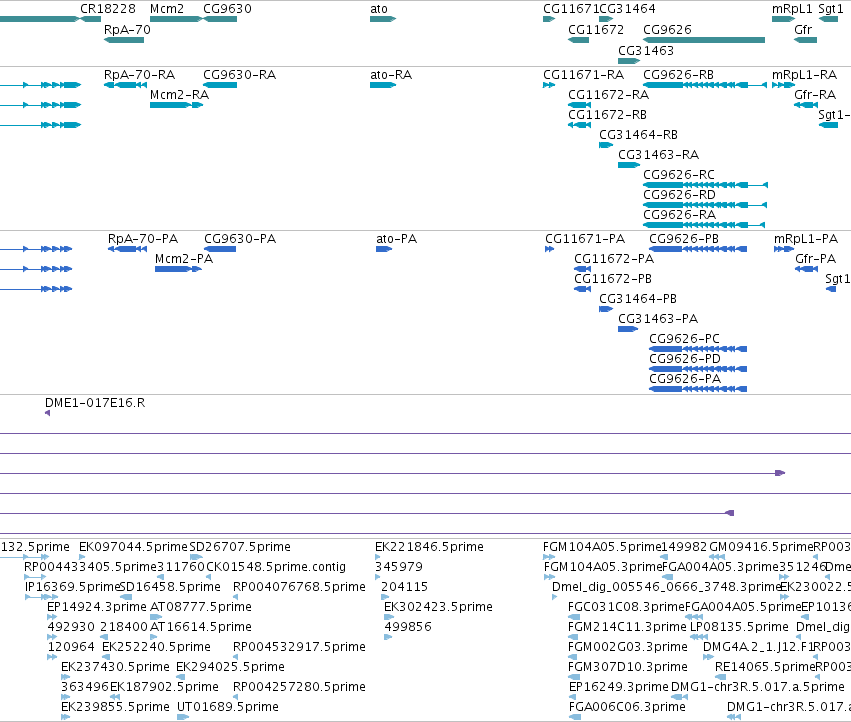This screenshot has width=851, height=722.
Task: Click the CG11672-RA transcript label
Action: pos(608,95)
